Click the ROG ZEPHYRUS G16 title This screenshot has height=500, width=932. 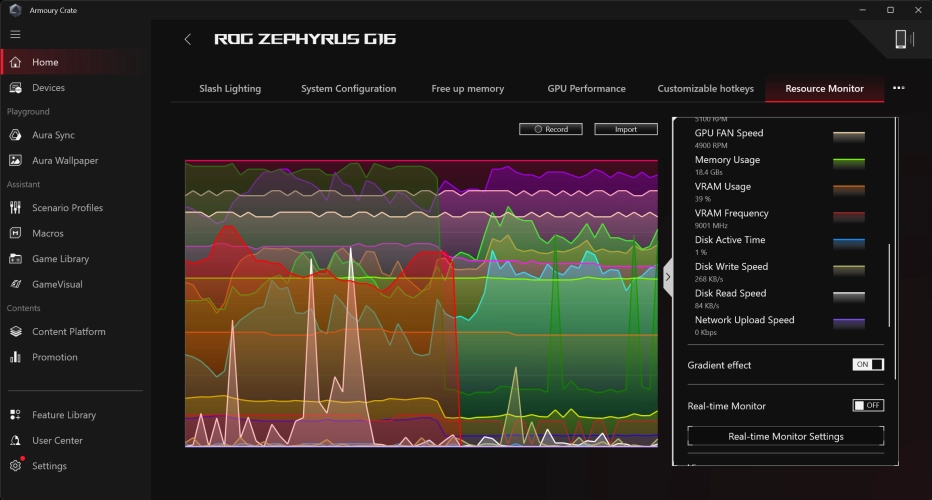click(305, 39)
